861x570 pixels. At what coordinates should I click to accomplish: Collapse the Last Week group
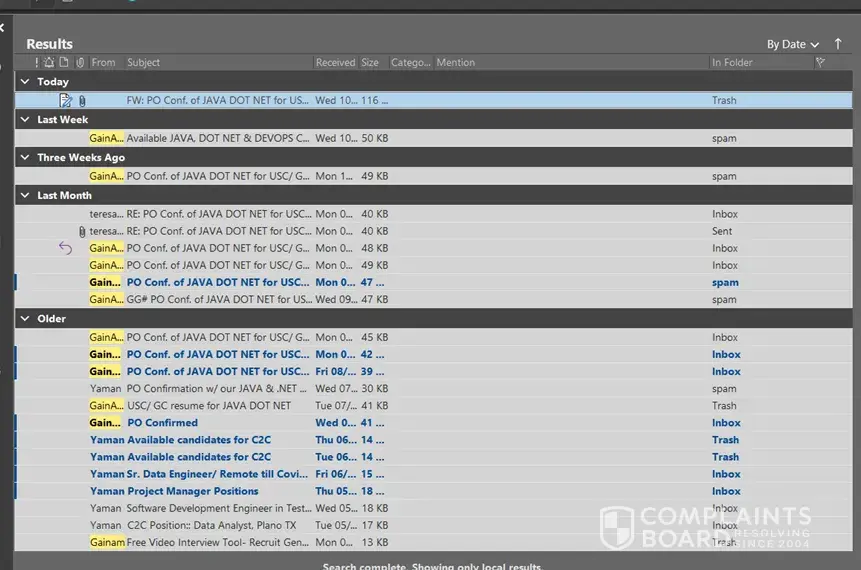26,120
